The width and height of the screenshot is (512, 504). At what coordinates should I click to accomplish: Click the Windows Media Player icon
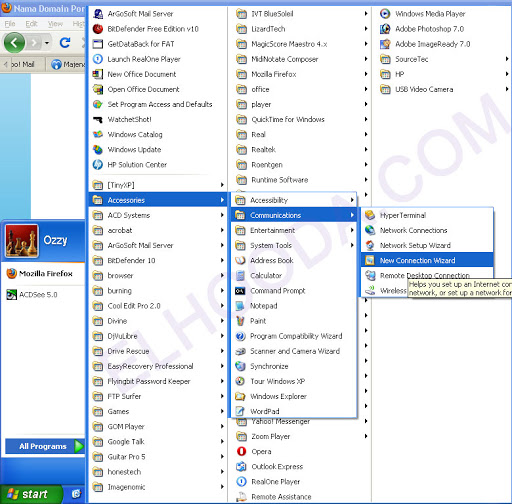pyautogui.click(x=385, y=14)
